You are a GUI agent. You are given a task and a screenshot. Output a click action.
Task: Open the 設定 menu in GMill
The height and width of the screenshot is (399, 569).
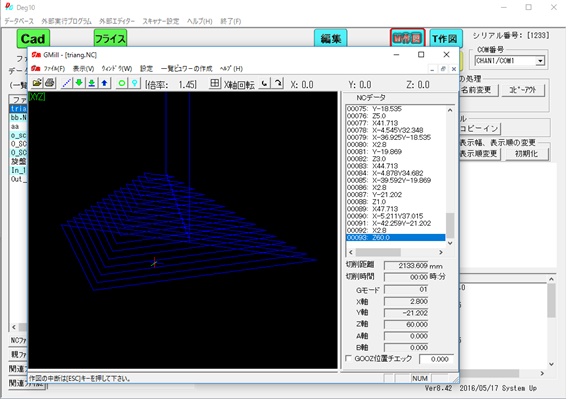[146, 69]
